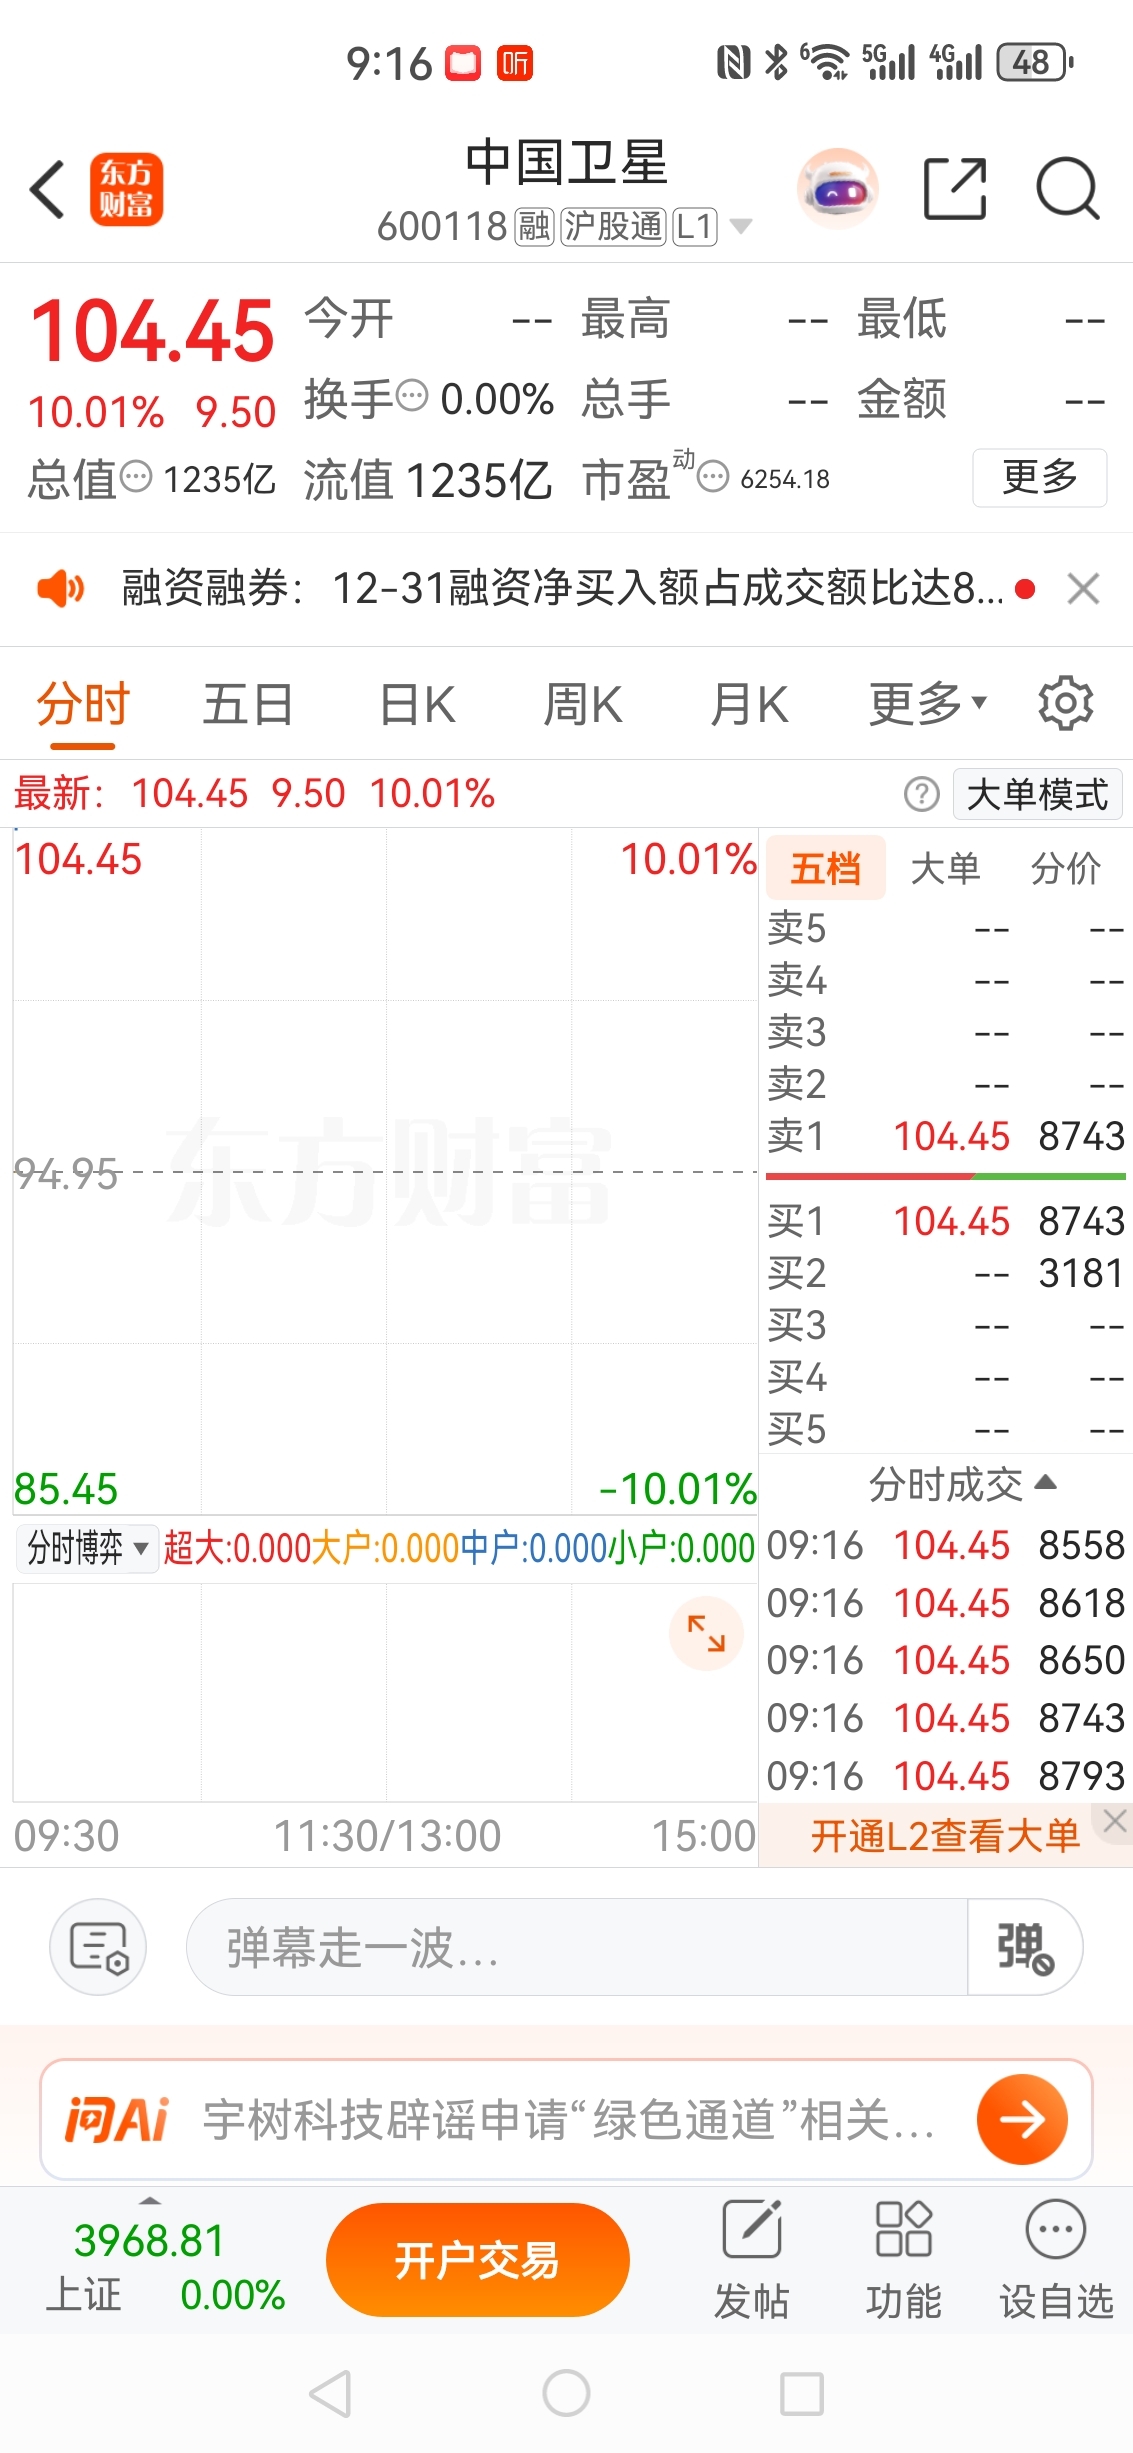Tap the speaker announcement icon
Viewport: 1133px width, 2453px height.
[x=61, y=588]
